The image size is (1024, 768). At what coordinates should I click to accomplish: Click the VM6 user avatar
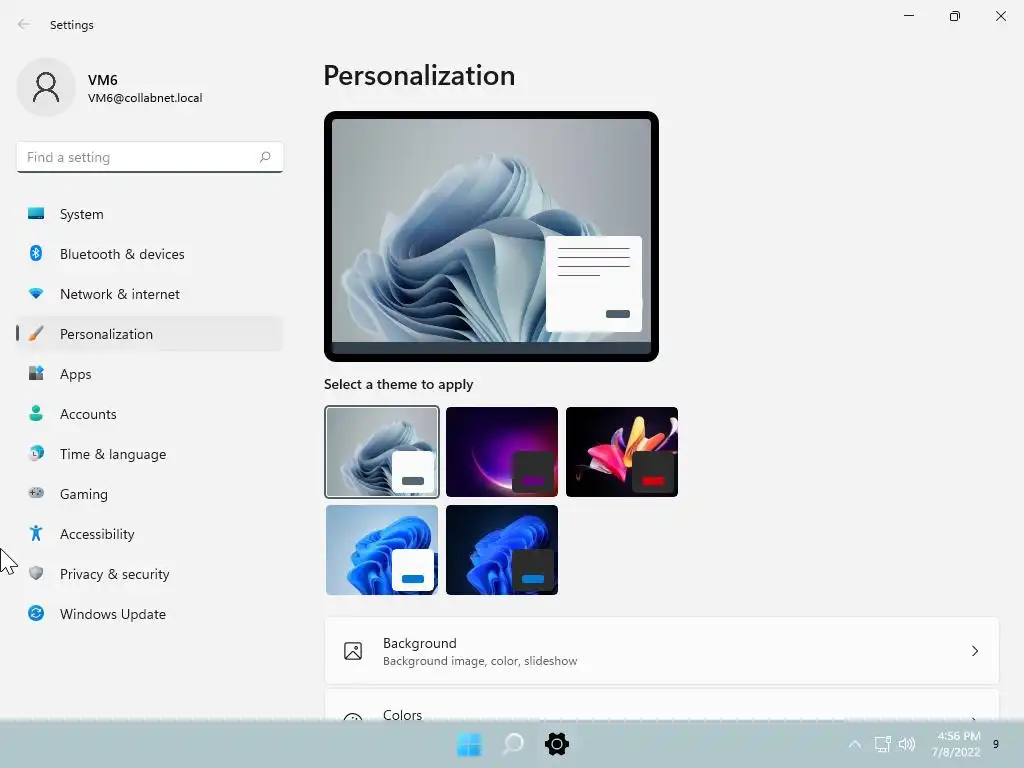46,87
